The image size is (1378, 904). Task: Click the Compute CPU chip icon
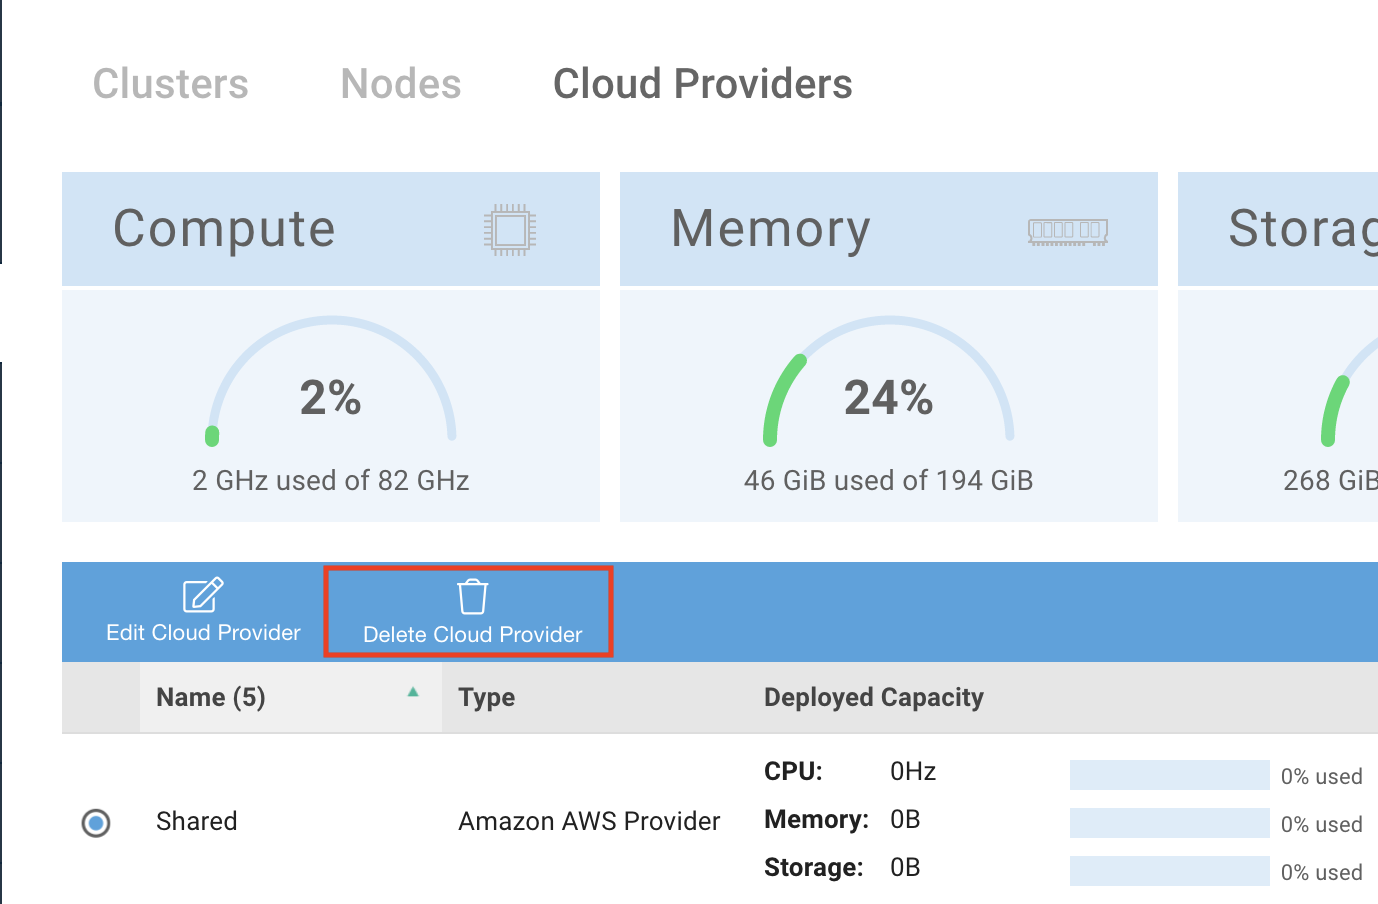(510, 230)
